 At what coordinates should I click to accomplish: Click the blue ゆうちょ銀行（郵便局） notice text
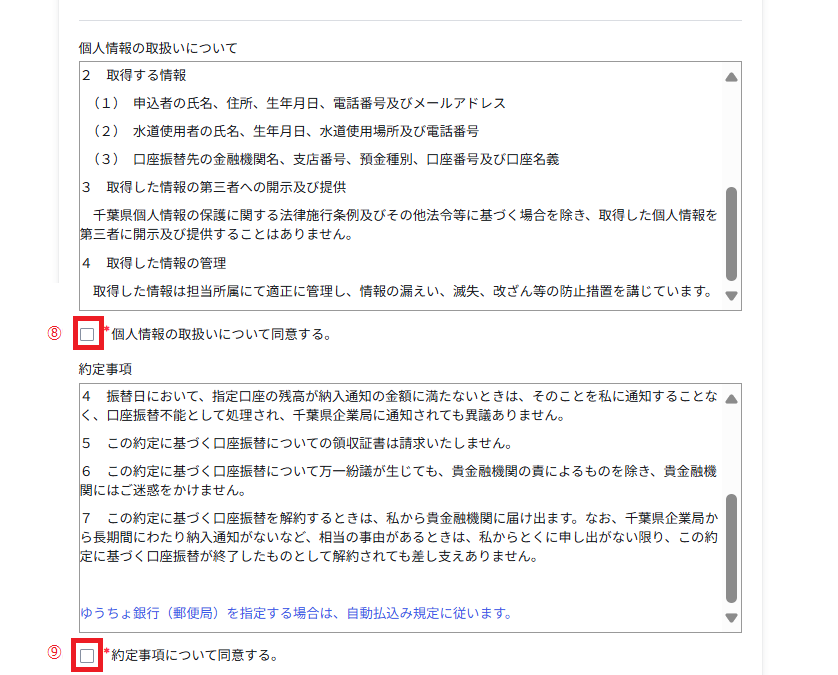(296, 613)
